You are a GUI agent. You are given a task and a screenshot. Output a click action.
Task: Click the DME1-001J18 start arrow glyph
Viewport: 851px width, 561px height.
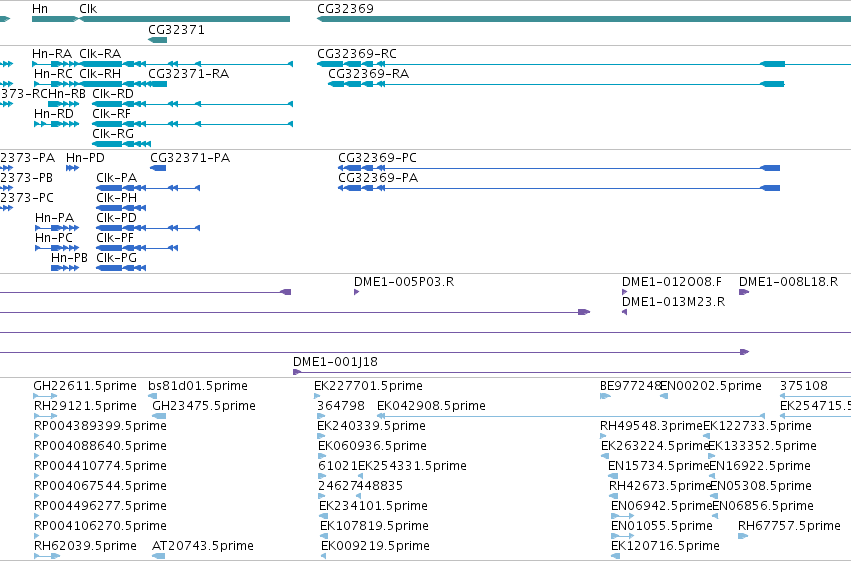(297, 372)
